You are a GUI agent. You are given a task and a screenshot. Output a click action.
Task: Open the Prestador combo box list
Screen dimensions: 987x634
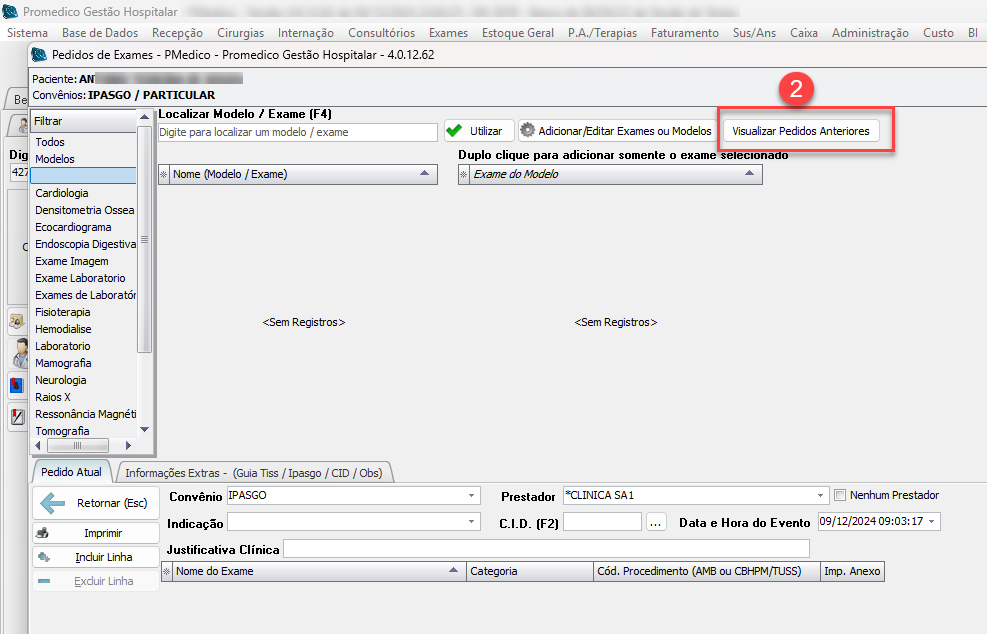tap(821, 495)
